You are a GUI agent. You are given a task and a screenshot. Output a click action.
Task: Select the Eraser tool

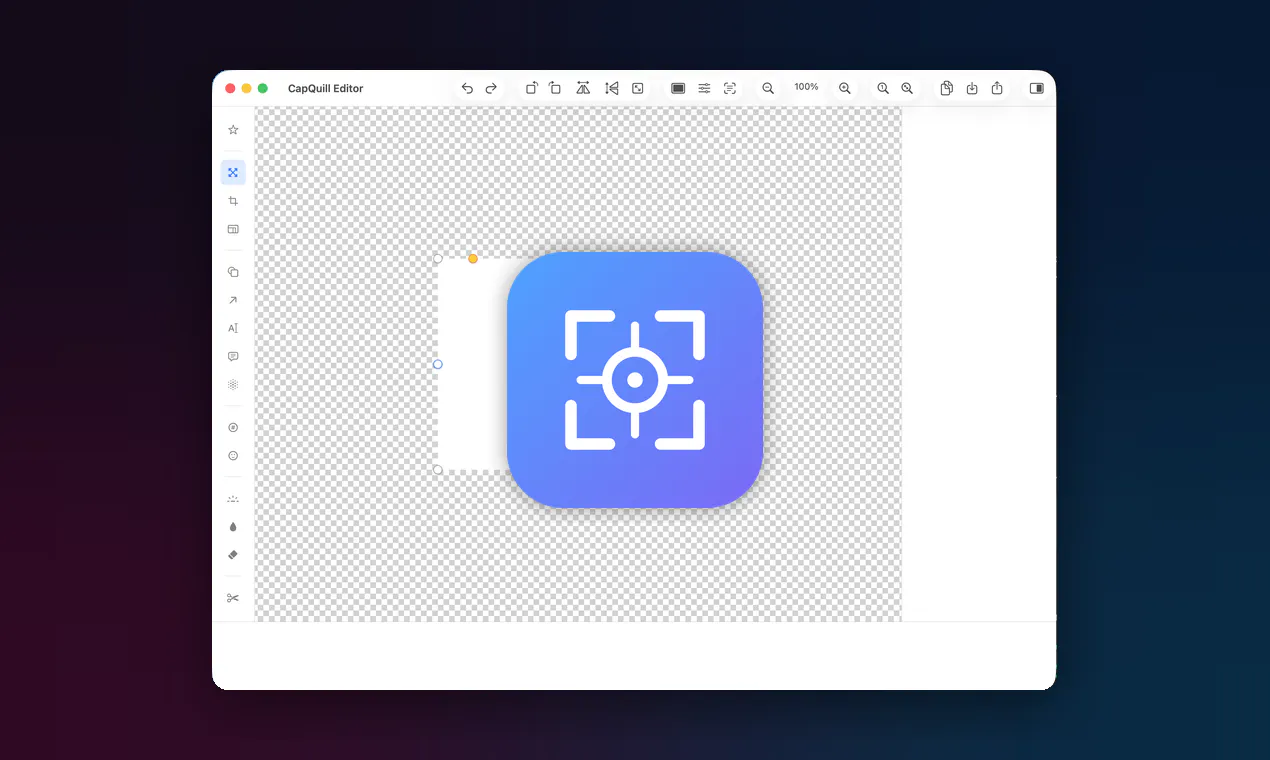(x=233, y=554)
